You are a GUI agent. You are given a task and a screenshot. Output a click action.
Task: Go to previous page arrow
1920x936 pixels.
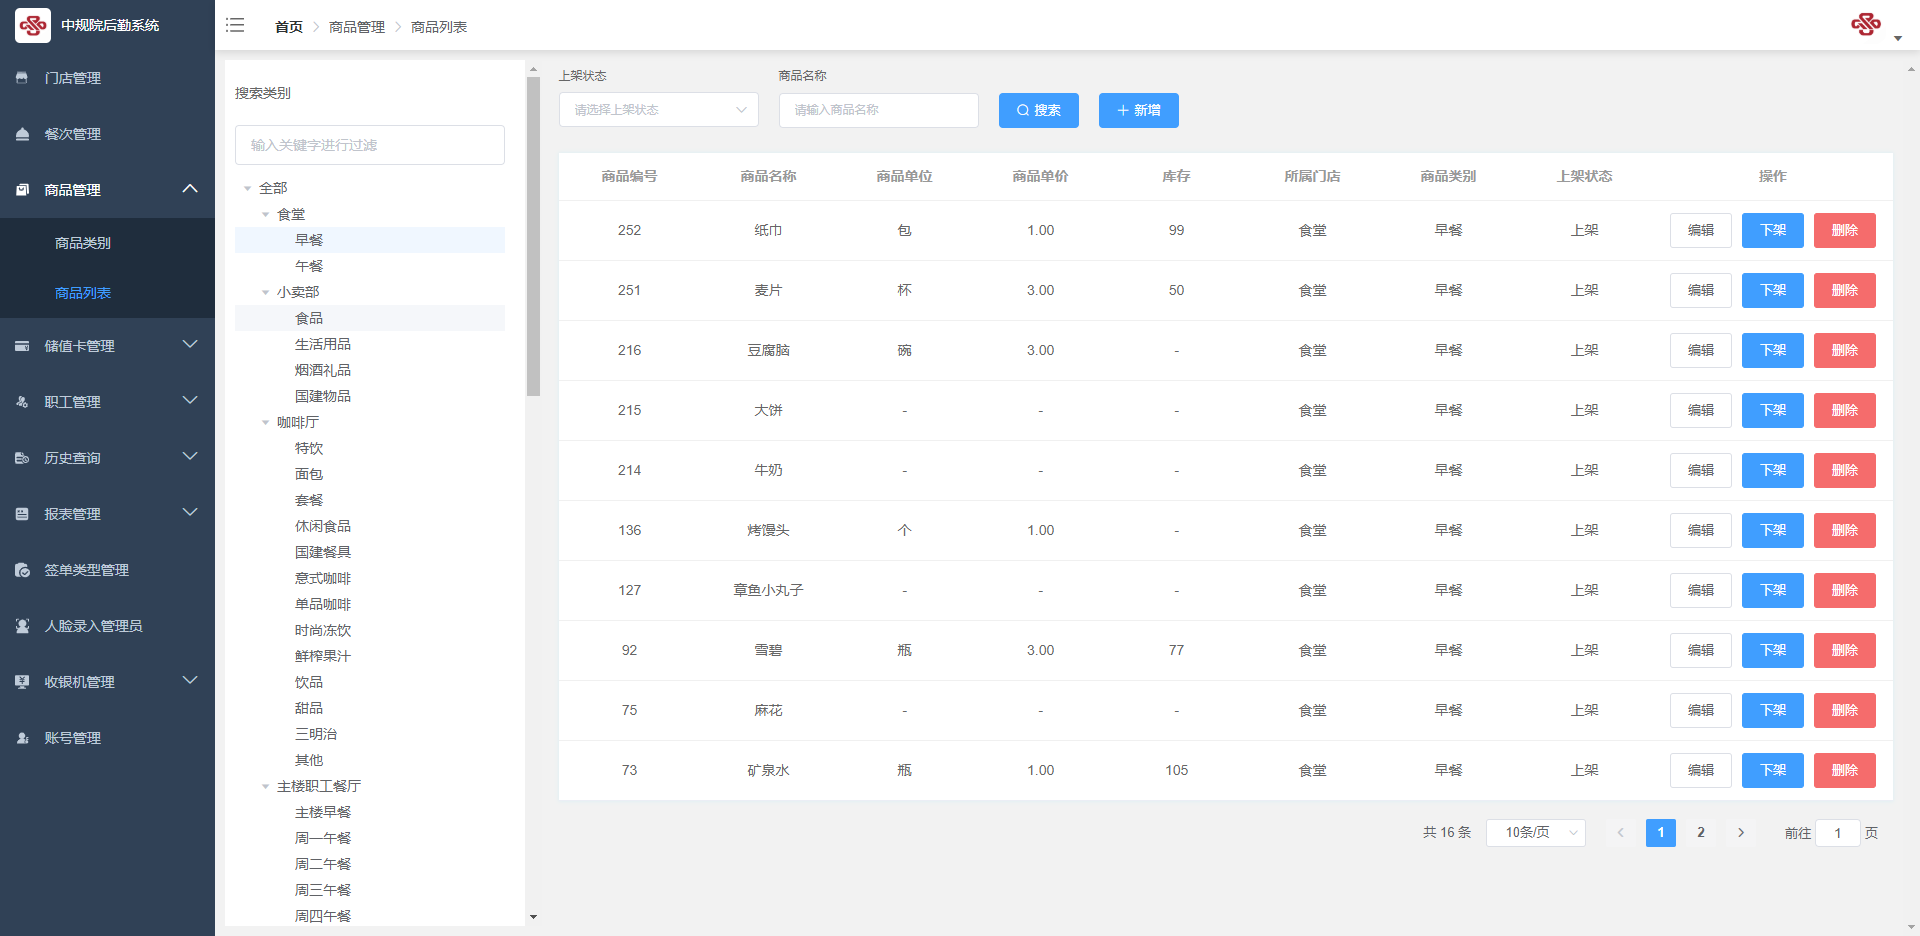(x=1621, y=832)
